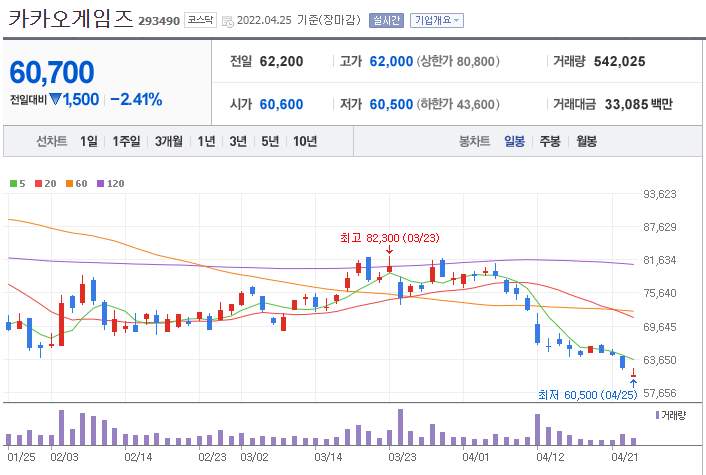Select the 5년 line chart period

click(270, 141)
